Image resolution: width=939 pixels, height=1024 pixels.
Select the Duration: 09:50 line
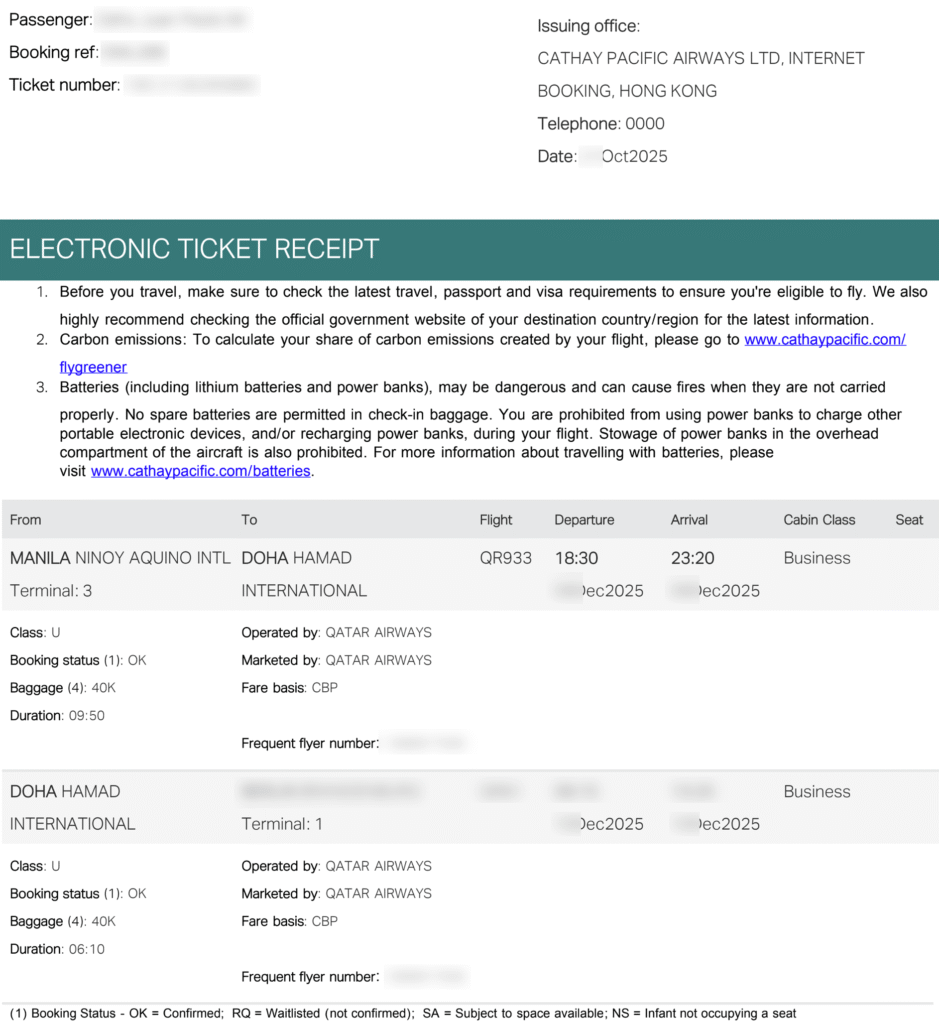point(57,716)
